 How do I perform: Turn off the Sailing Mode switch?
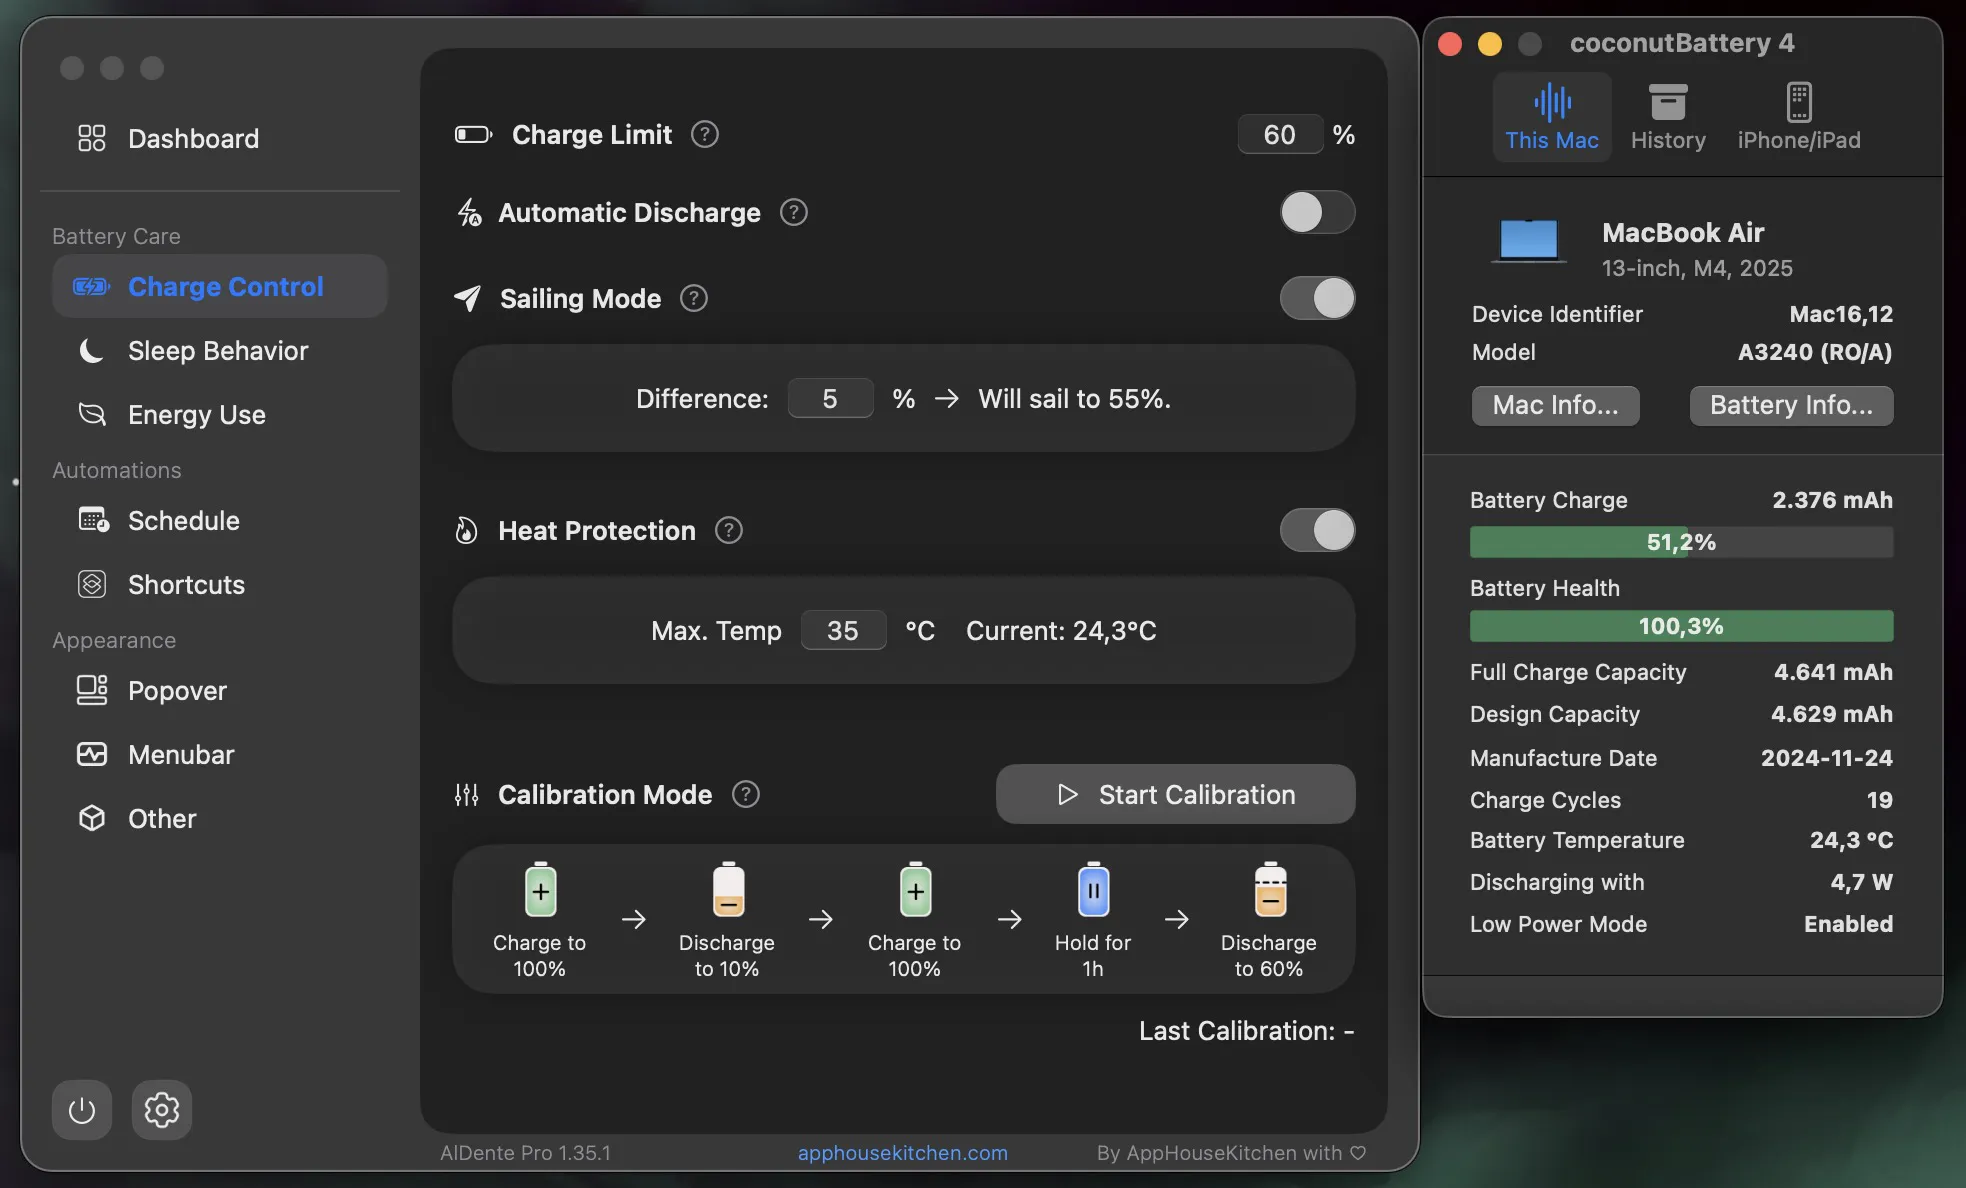(1317, 299)
